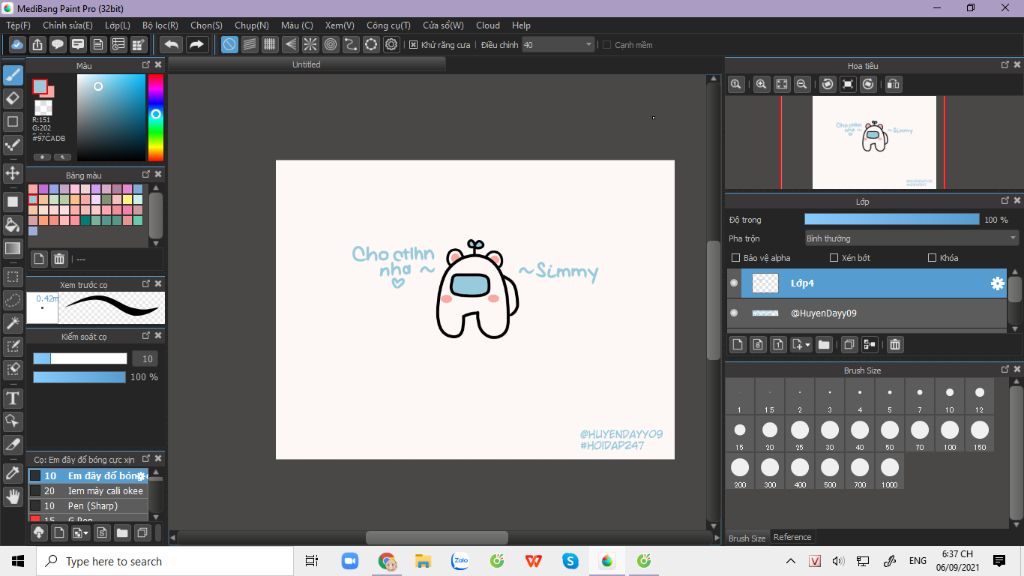This screenshot has height=576, width=1024.
Task: Enable the Xén bớt checkbox
Action: [834, 258]
